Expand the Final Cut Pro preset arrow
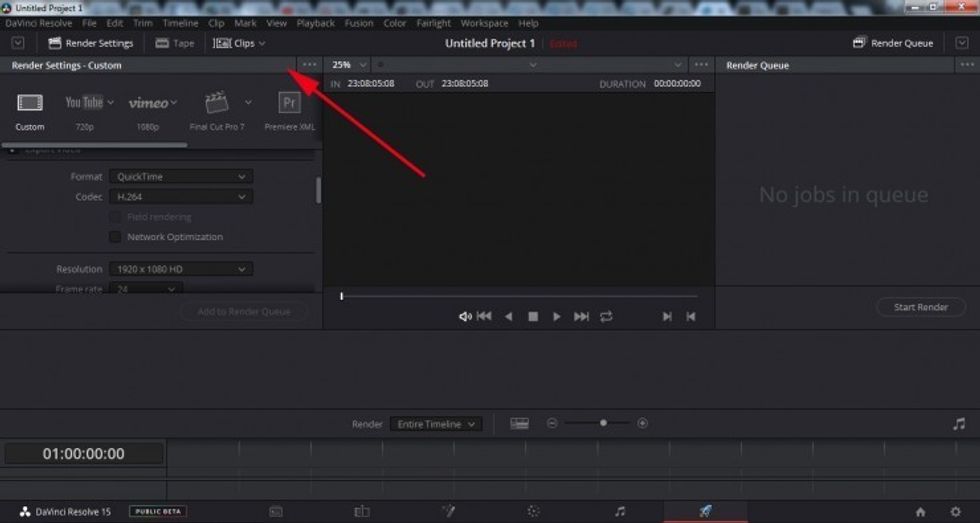 click(248, 102)
